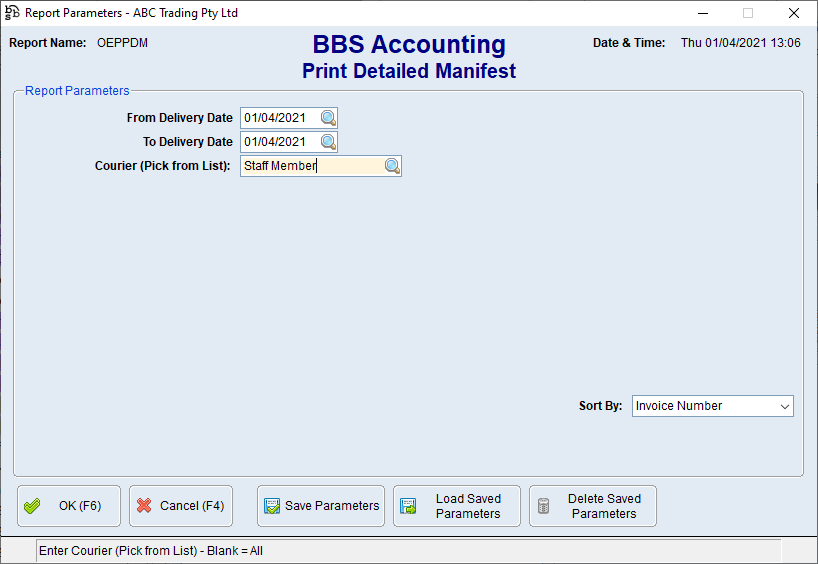Click the Save Parameters button
Viewport: 818px width, 564px height.
point(321,506)
